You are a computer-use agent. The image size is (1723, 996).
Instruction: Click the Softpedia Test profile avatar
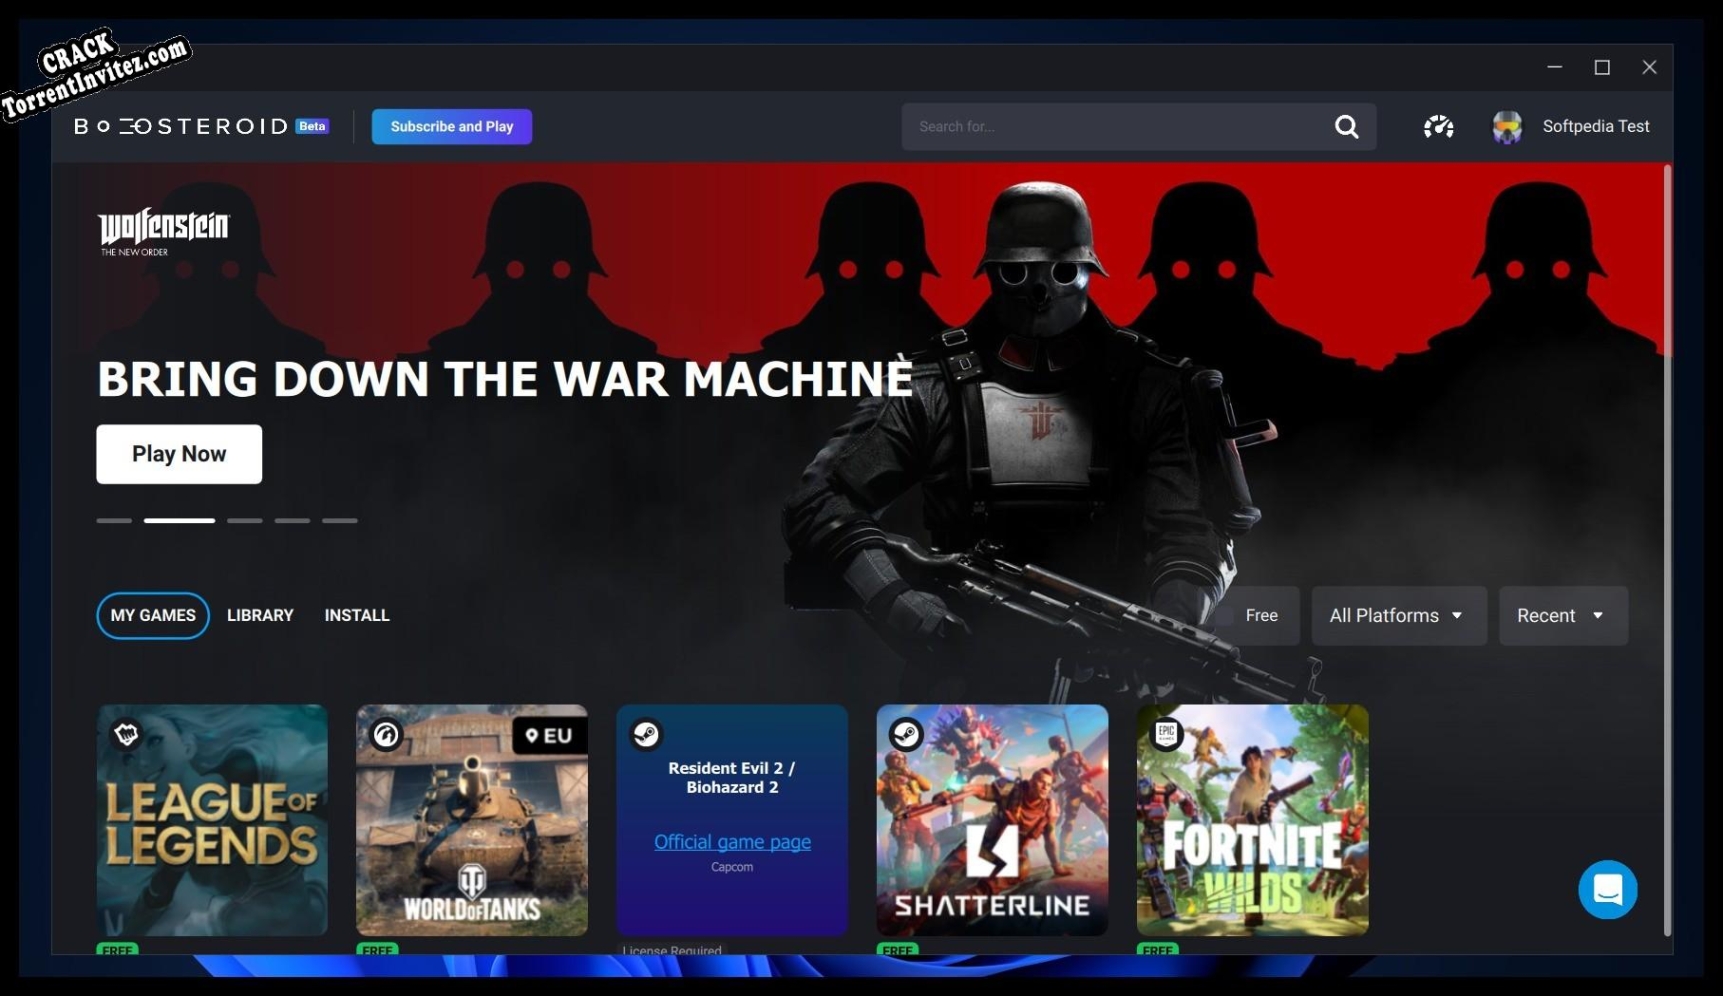1506,127
